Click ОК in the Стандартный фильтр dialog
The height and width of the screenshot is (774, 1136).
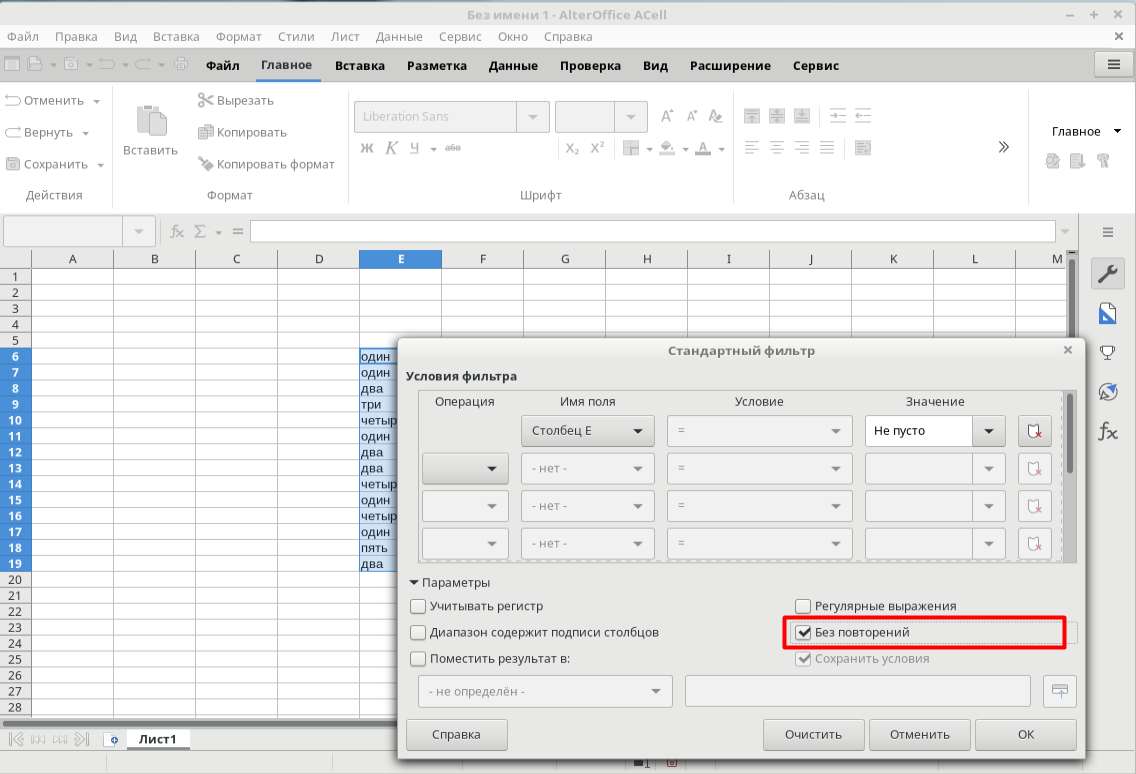[x=1026, y=734]
